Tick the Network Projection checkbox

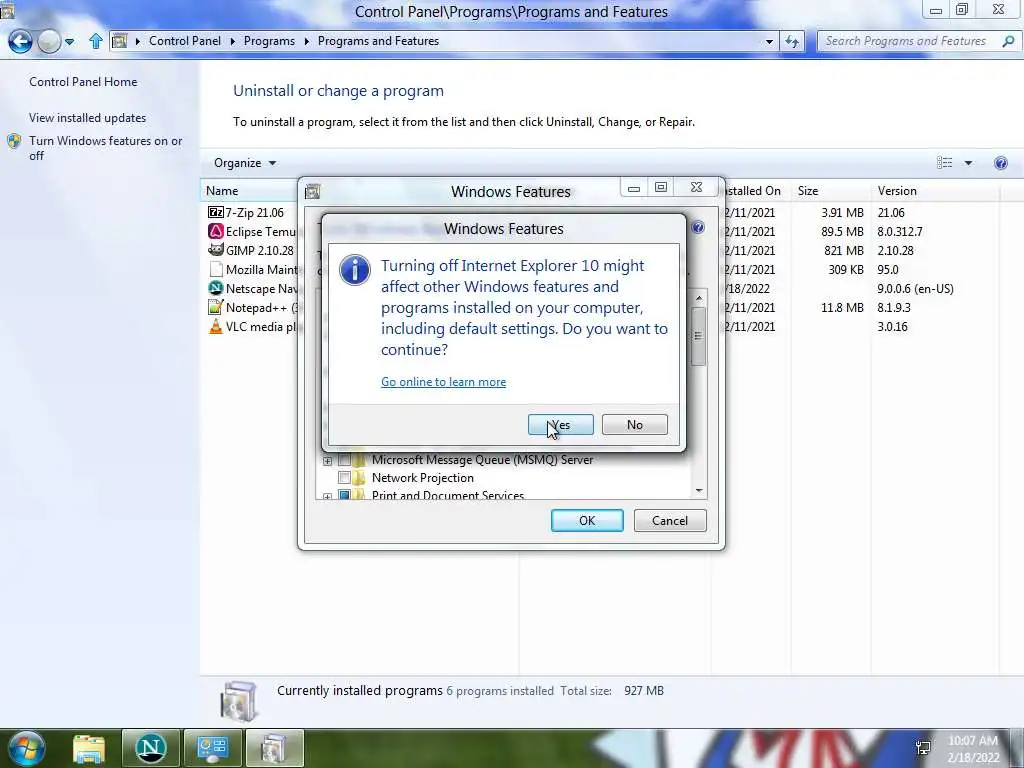click(x=344, y=478)
